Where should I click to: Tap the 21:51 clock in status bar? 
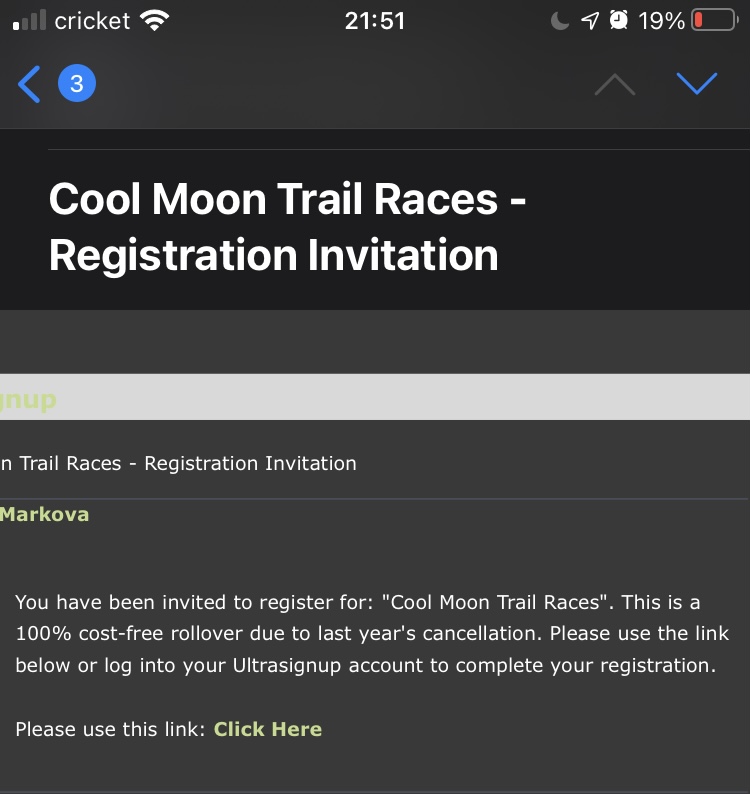pos(375,21)
